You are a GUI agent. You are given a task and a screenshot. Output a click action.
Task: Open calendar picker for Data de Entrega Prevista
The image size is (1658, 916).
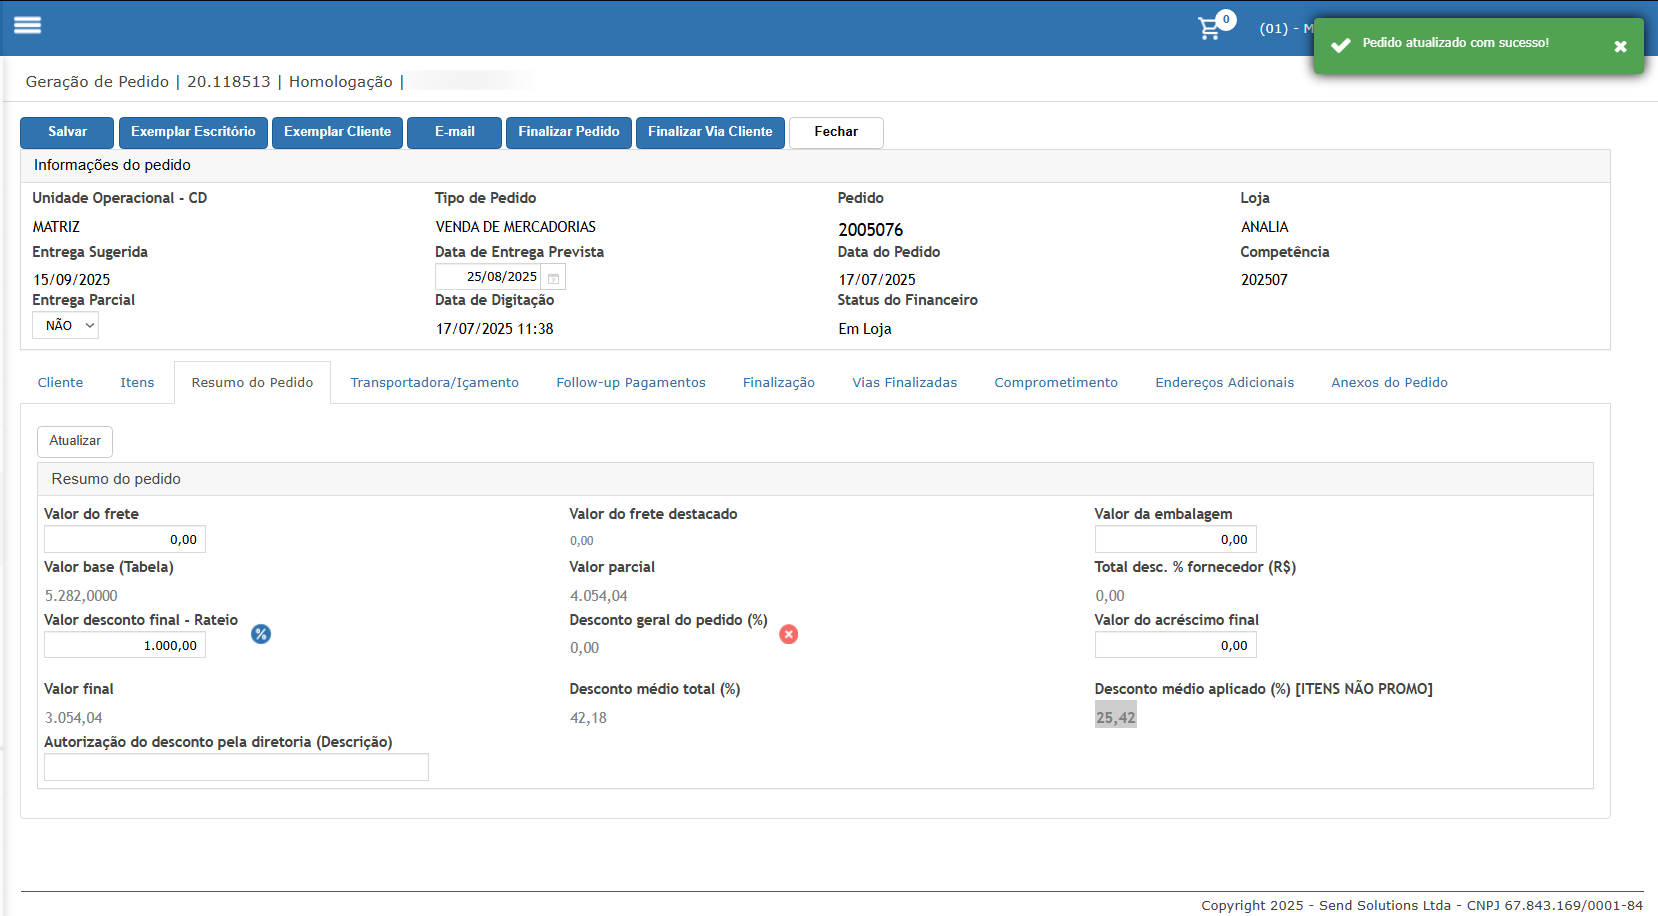pos(554,277)
